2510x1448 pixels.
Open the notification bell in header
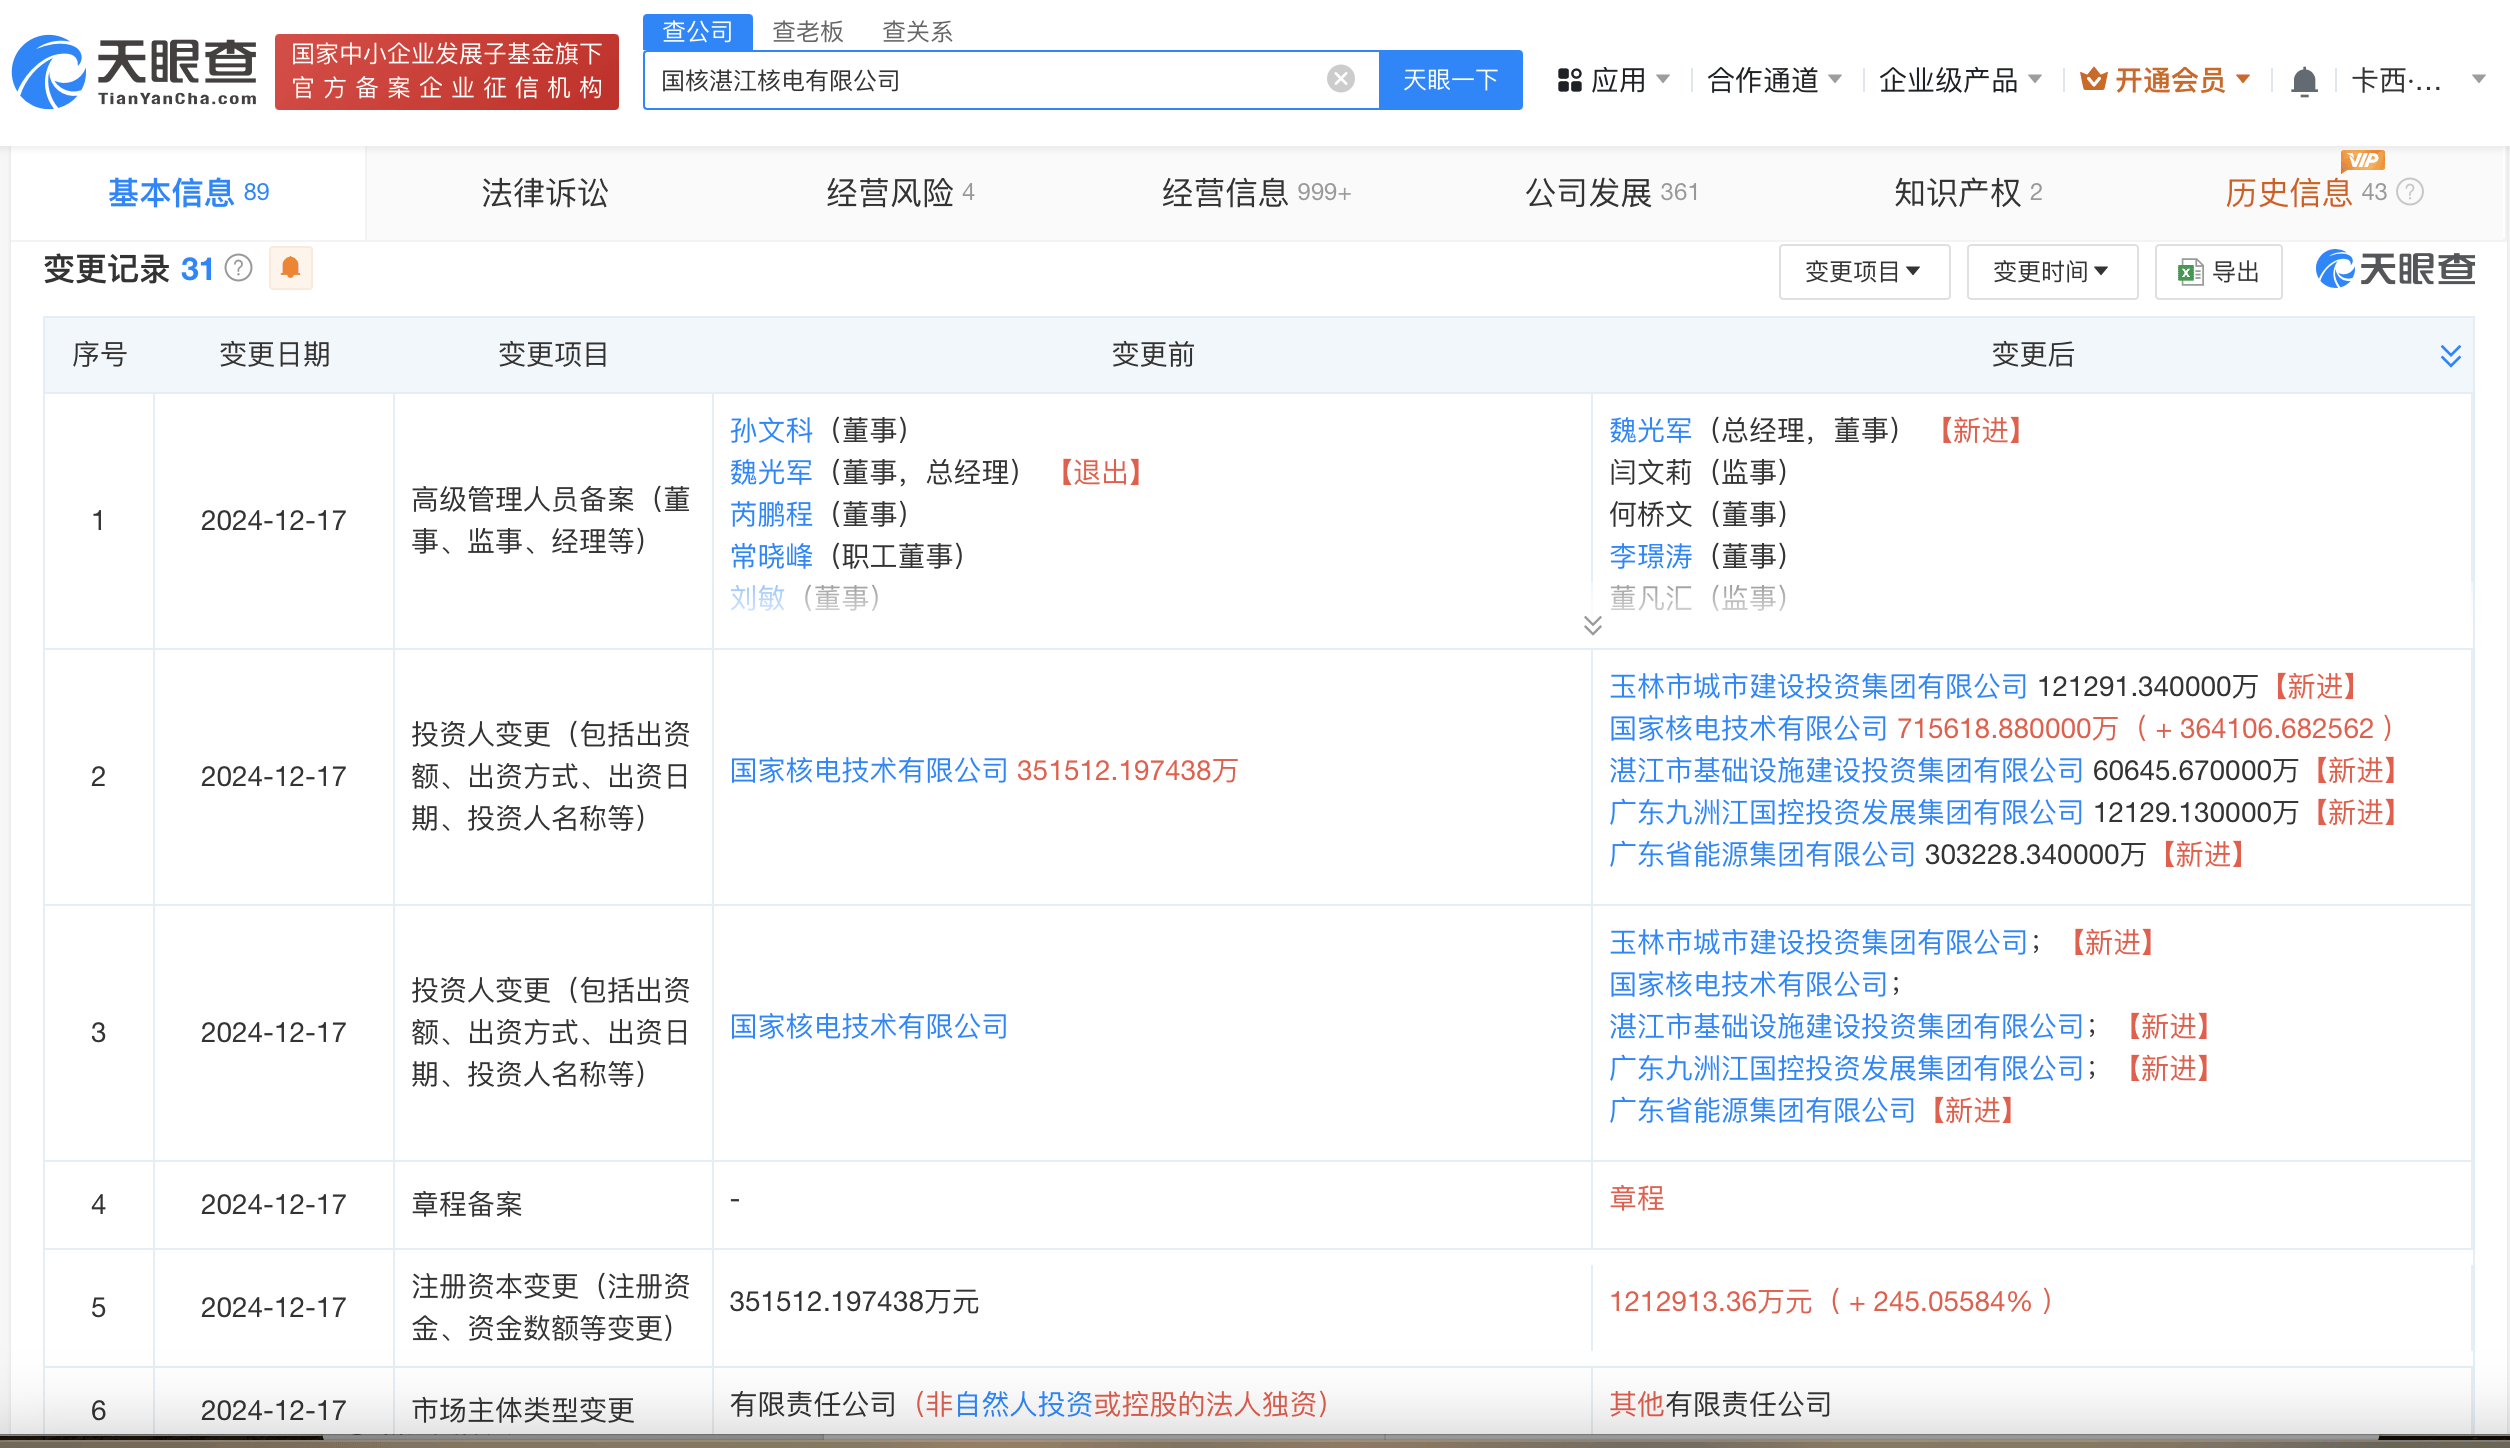coord(2303,81)
